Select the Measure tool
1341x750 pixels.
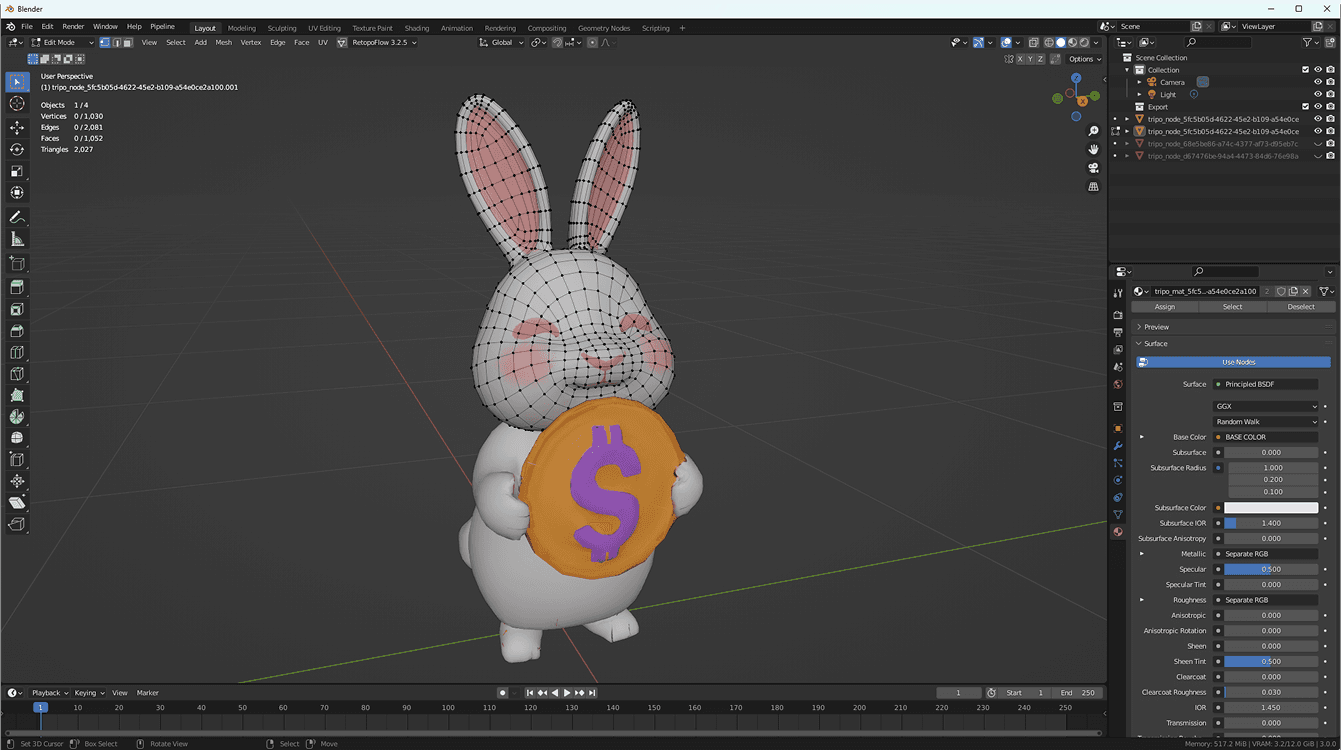click(x=16, y=239)
